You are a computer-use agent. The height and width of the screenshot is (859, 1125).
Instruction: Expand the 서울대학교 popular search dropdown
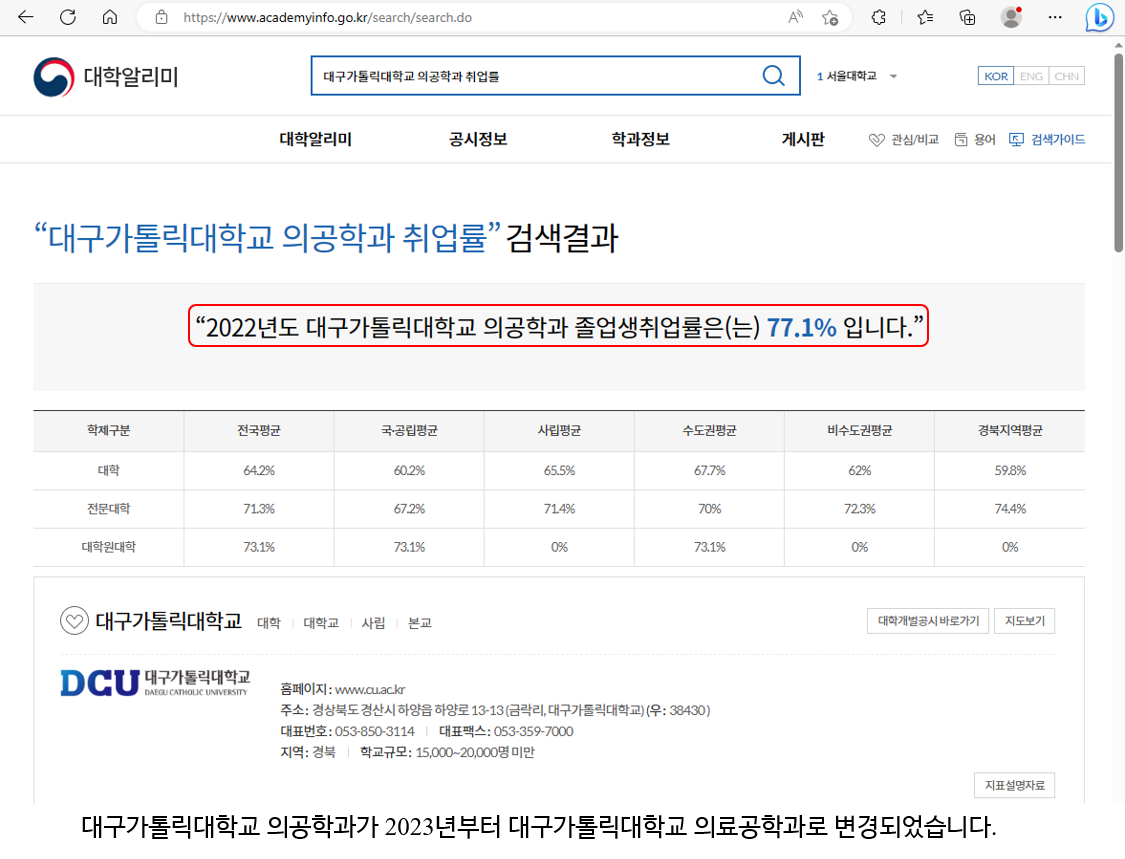point(893,76)
